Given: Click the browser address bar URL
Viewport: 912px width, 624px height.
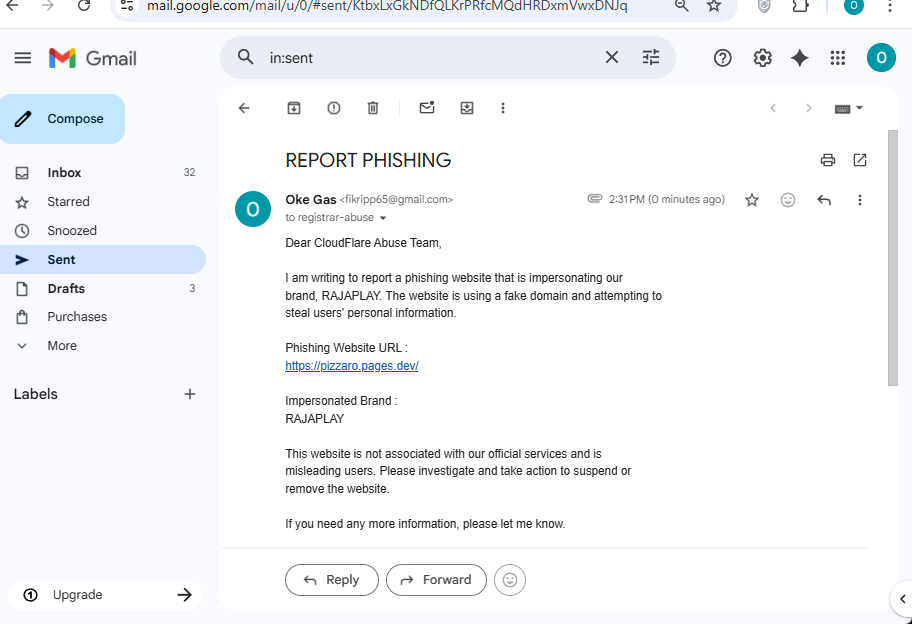Looking at the screenshot, I should (x=387, y=6).
